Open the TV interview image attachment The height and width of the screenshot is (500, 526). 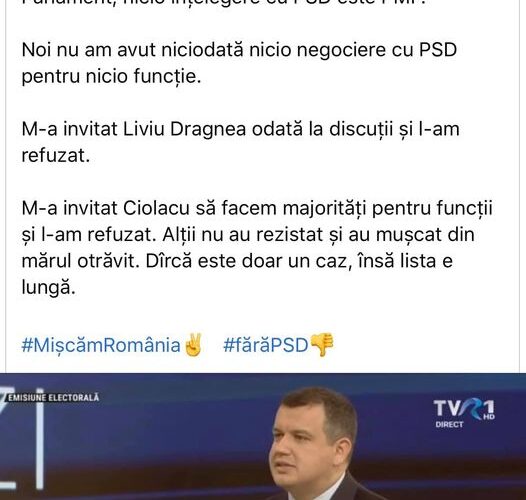(263, 437)
